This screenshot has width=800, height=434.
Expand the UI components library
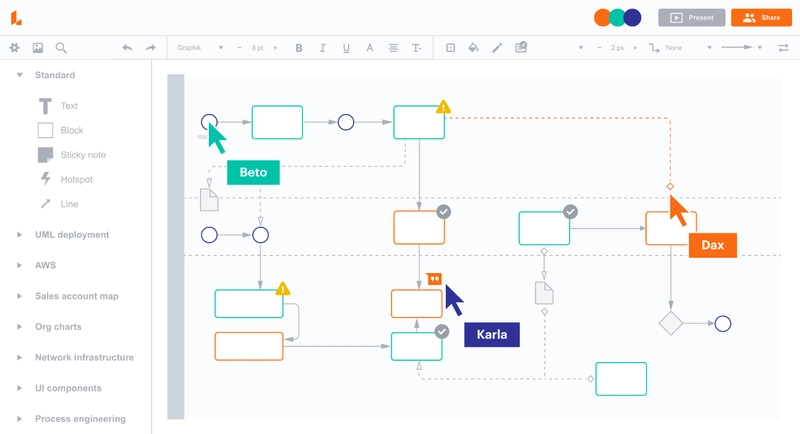19,388
